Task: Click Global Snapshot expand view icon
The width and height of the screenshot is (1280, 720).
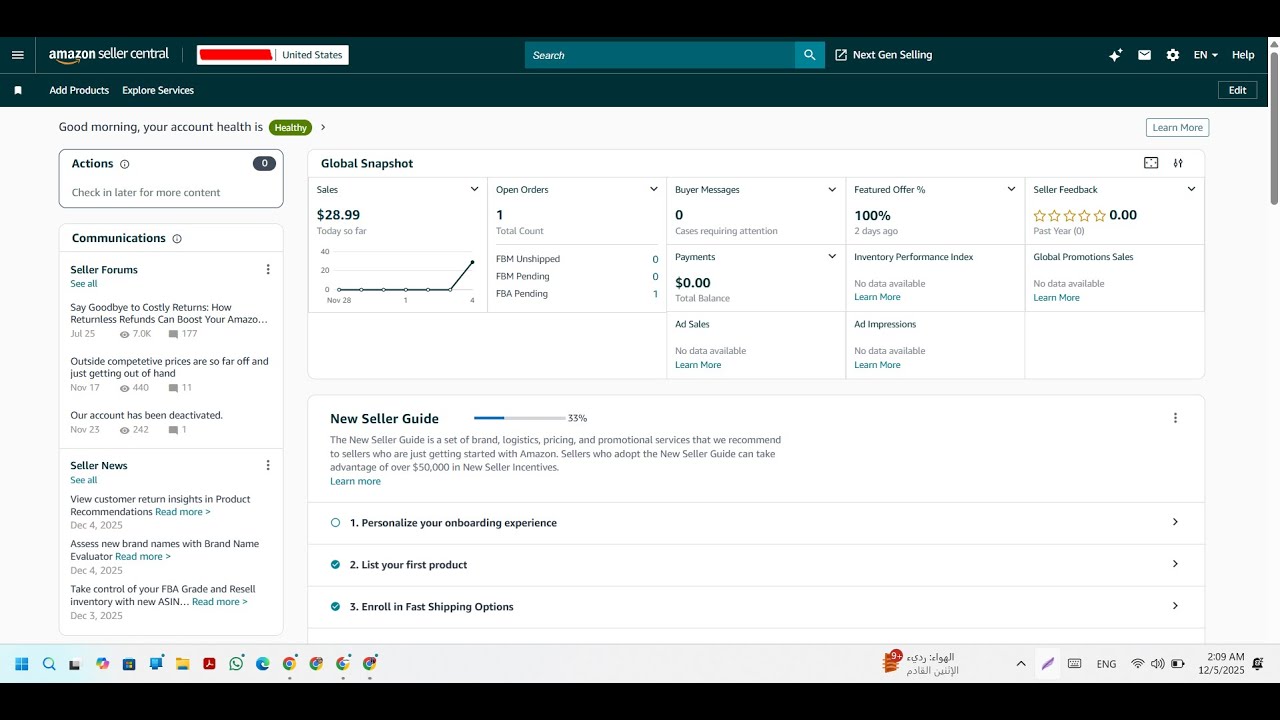Action: click(1151, 163)
